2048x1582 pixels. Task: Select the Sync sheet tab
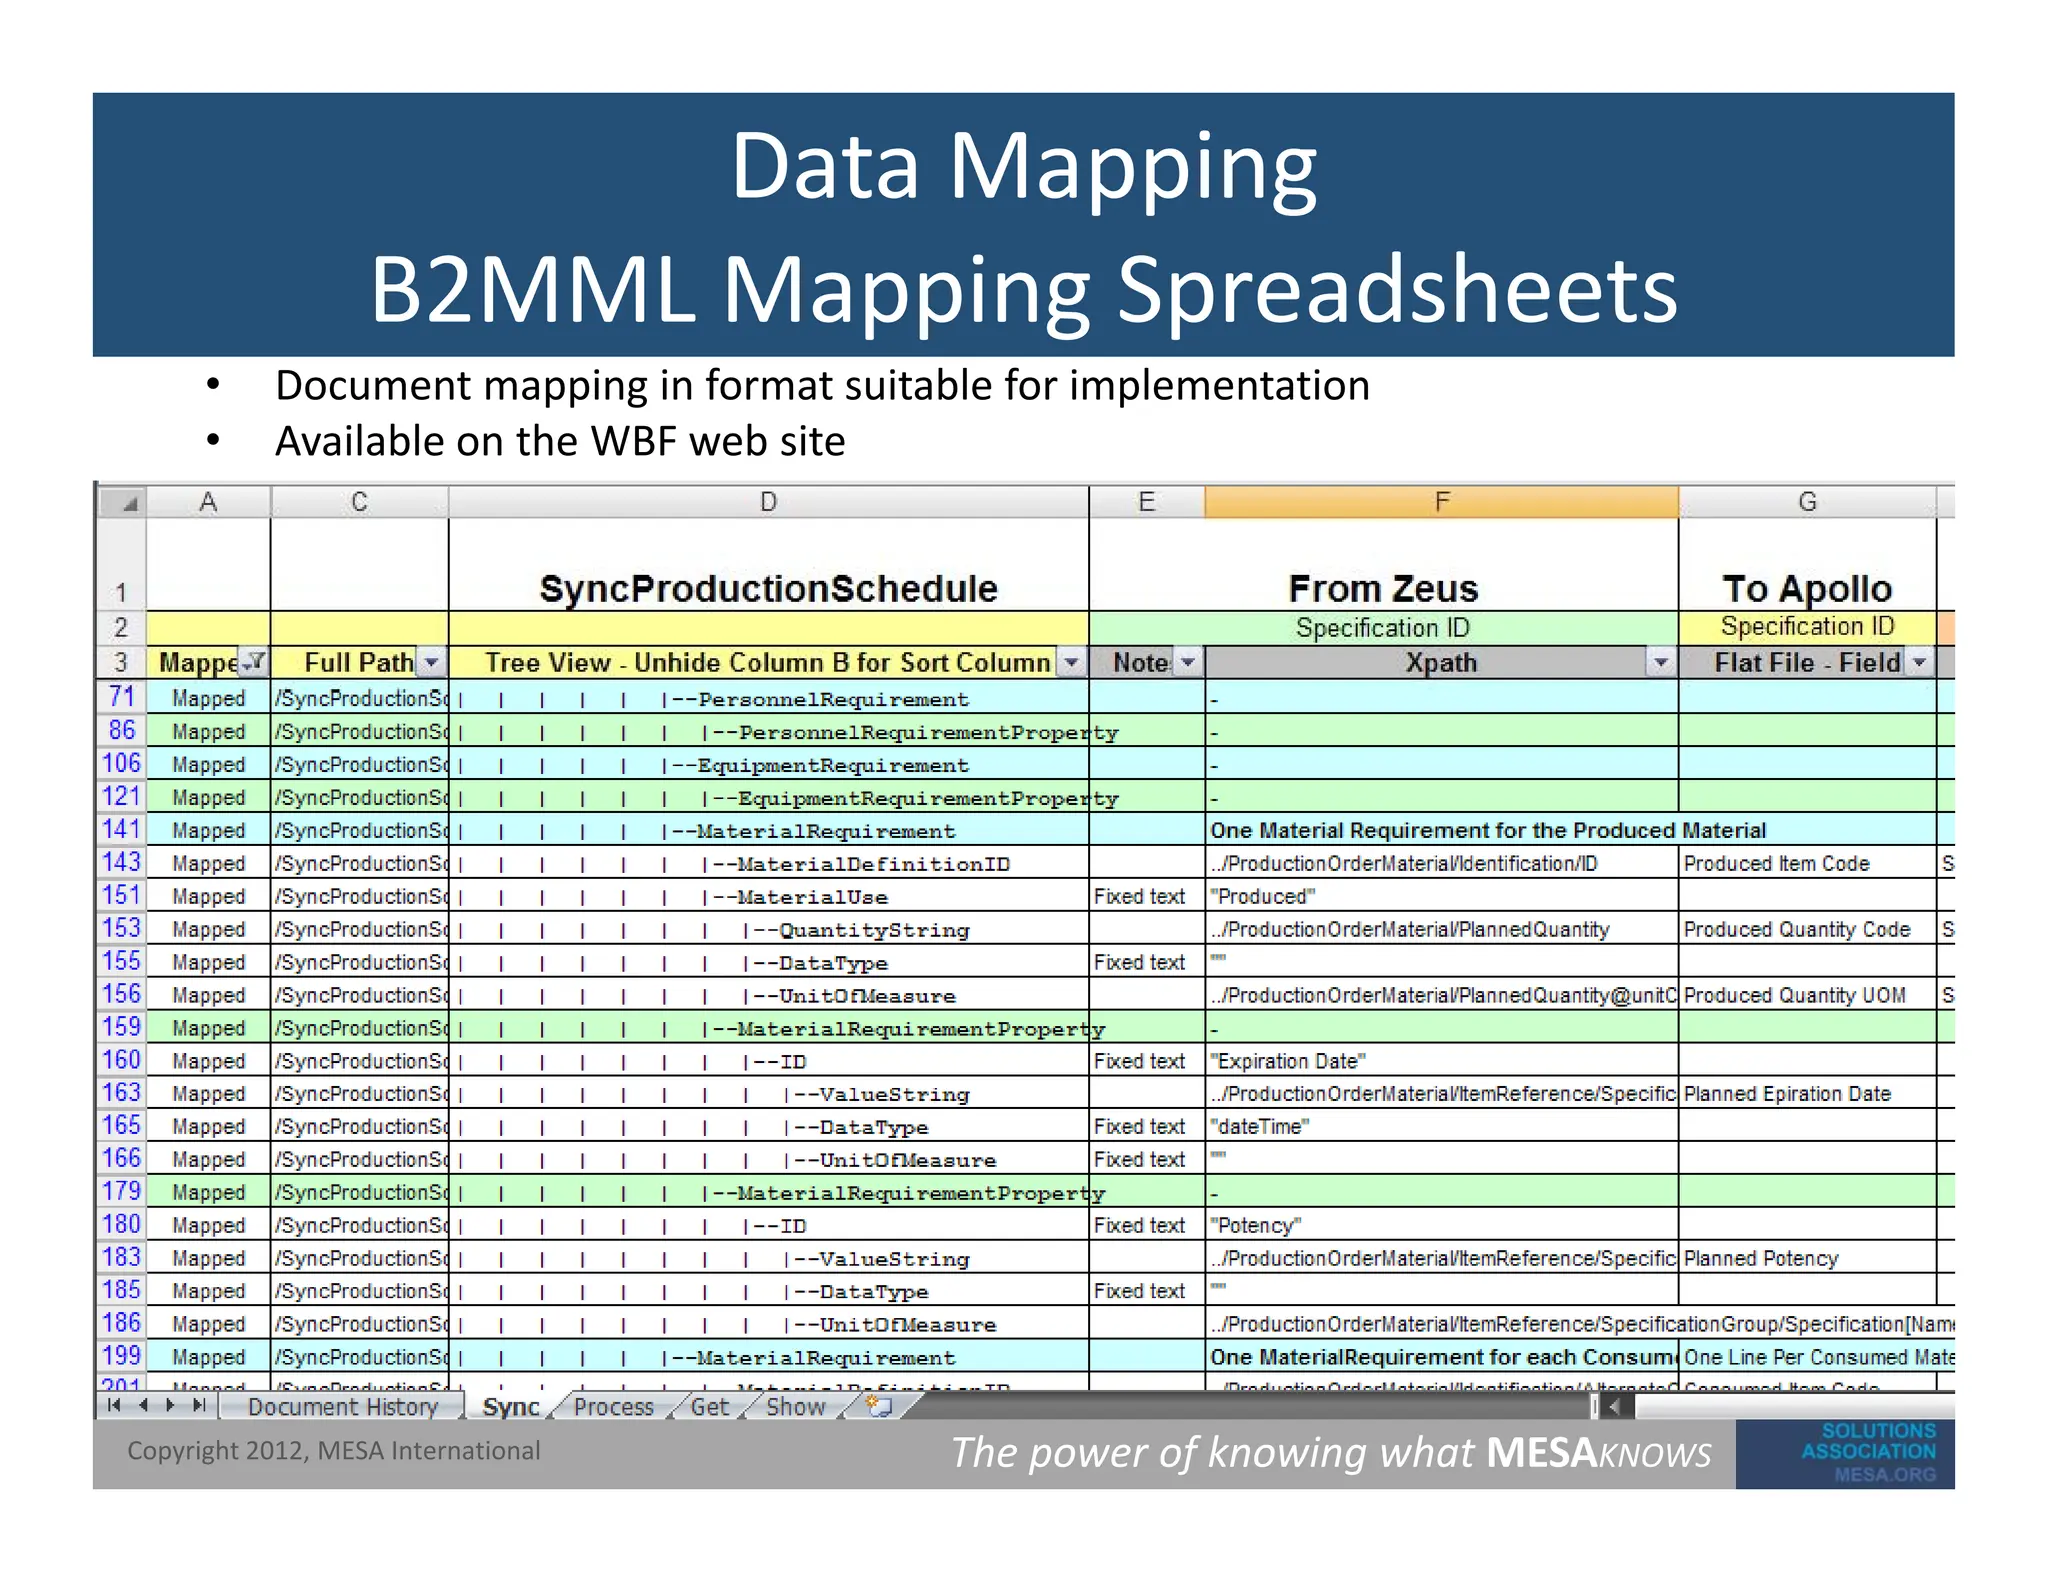click(x=511, y=1406)
